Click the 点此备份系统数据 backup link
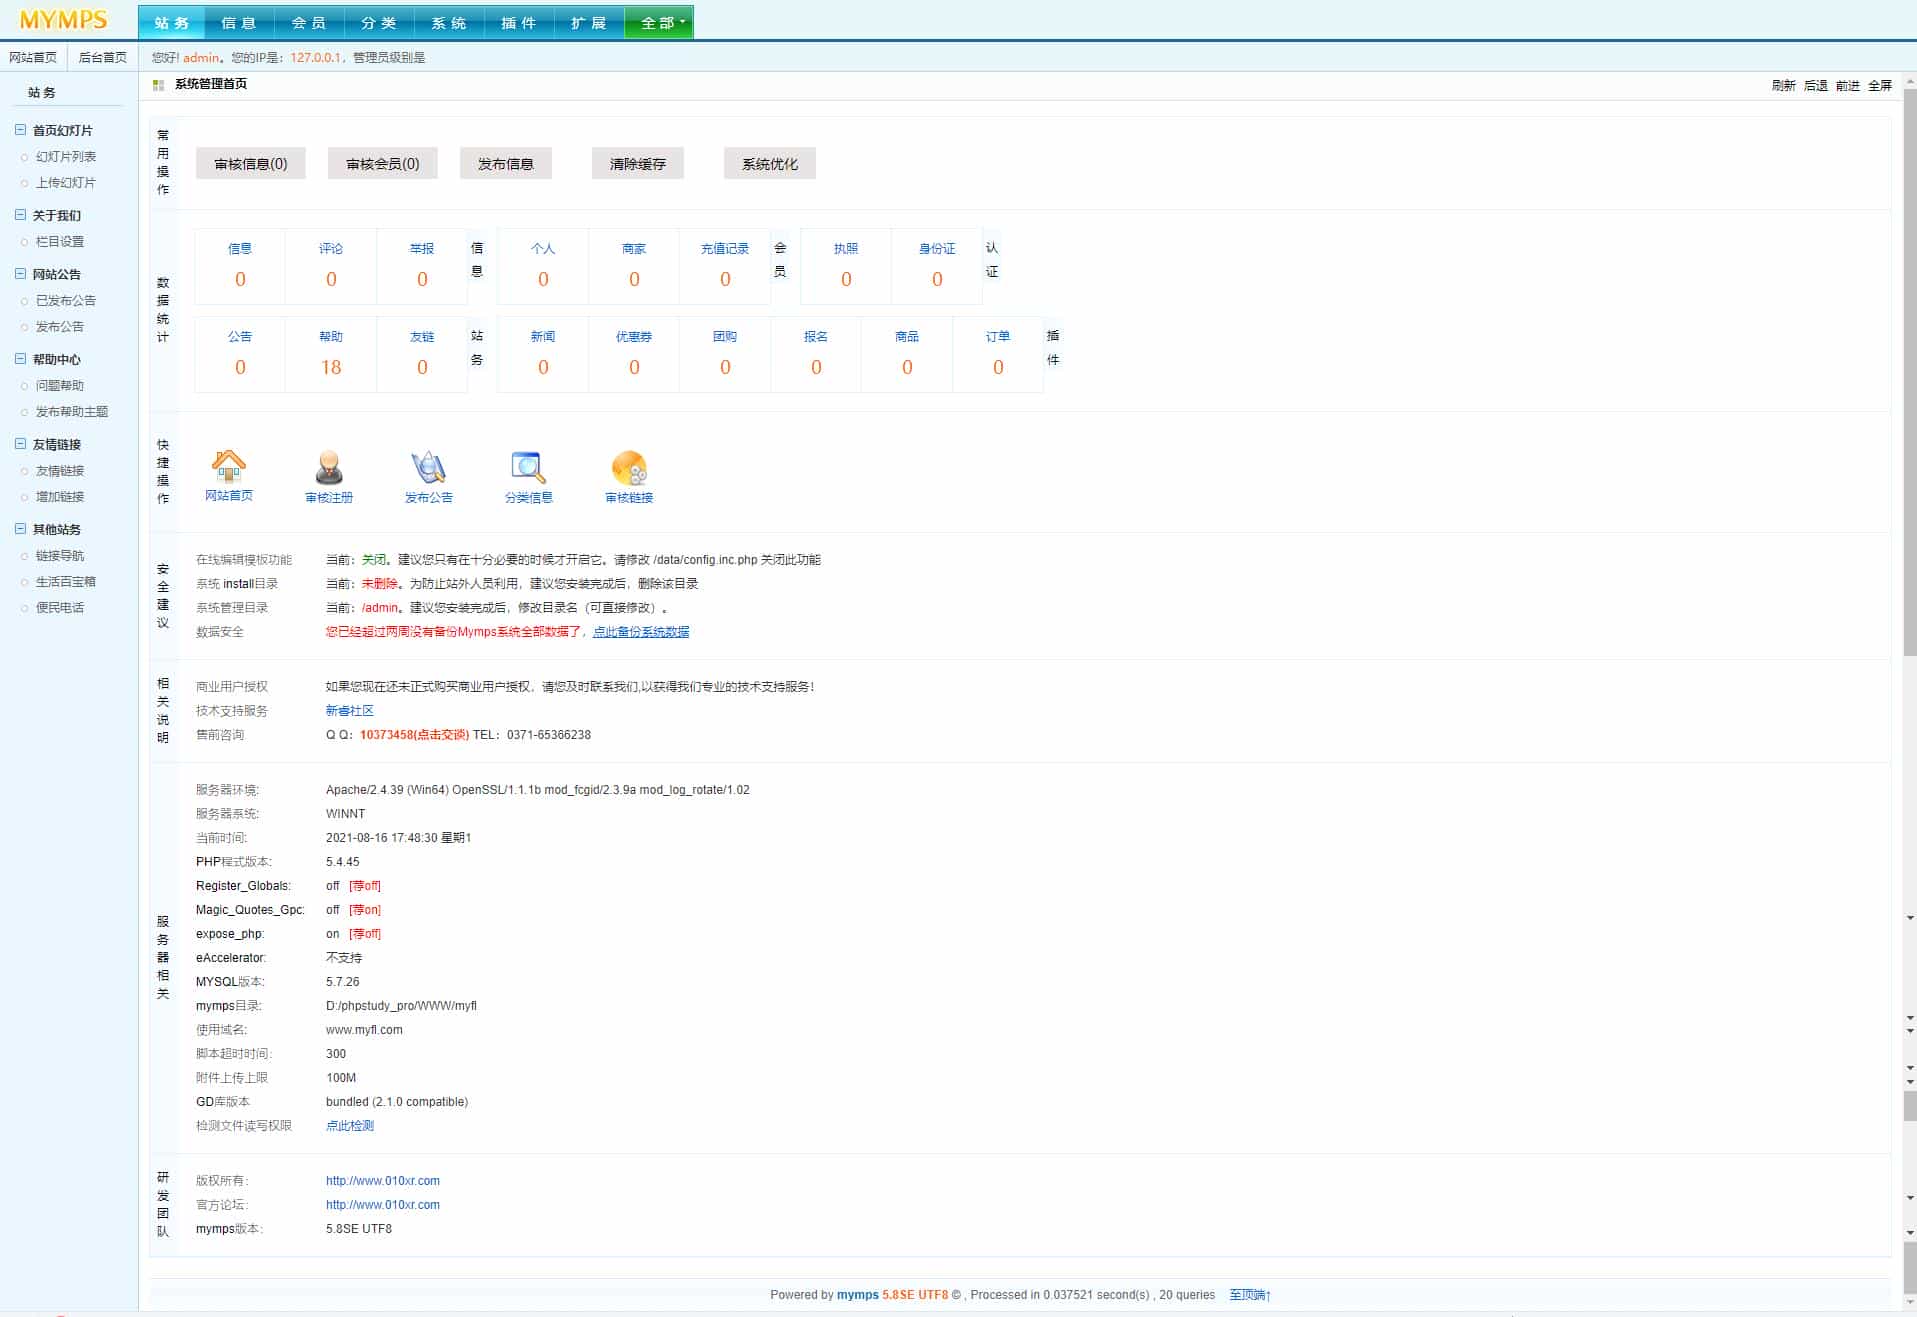 pos(641,632)
